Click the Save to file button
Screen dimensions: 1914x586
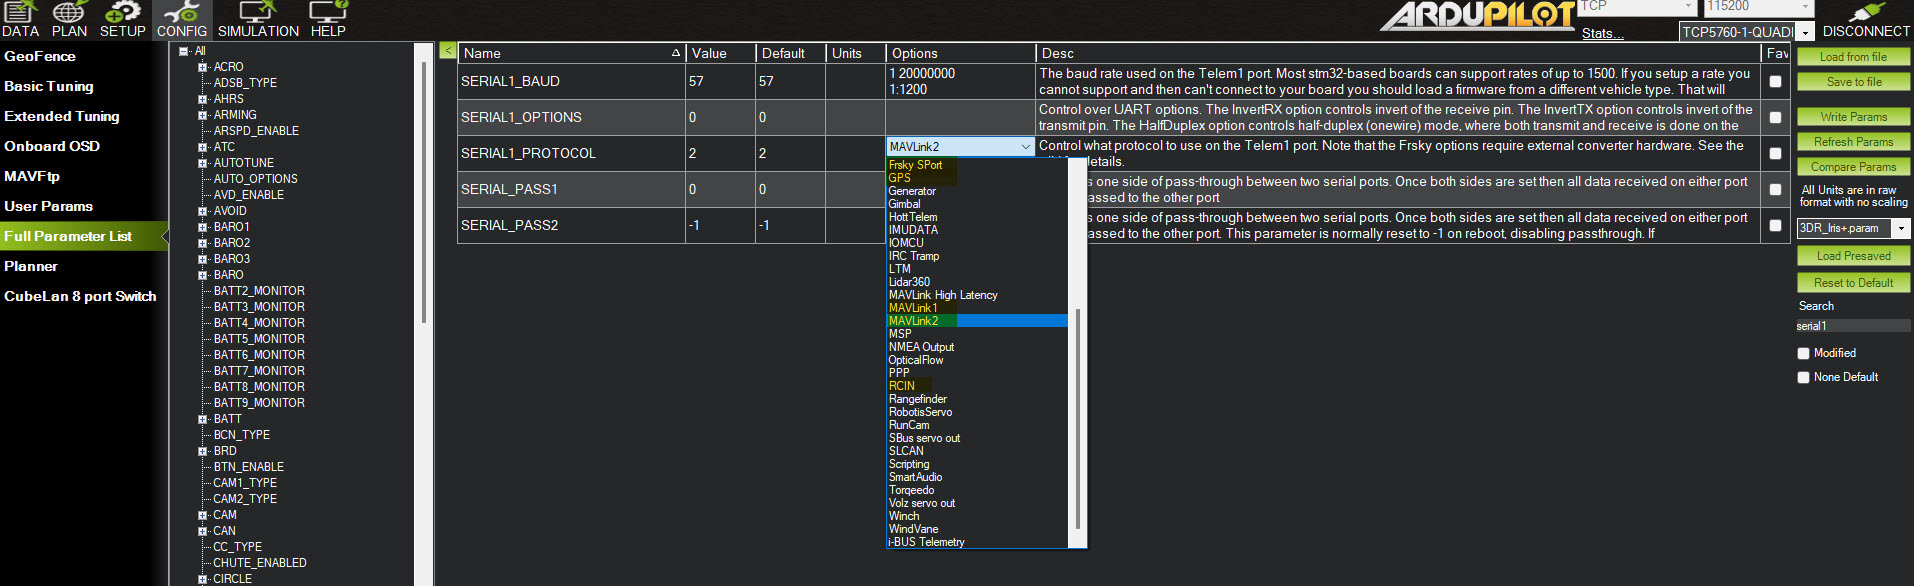click(1853, 82)
